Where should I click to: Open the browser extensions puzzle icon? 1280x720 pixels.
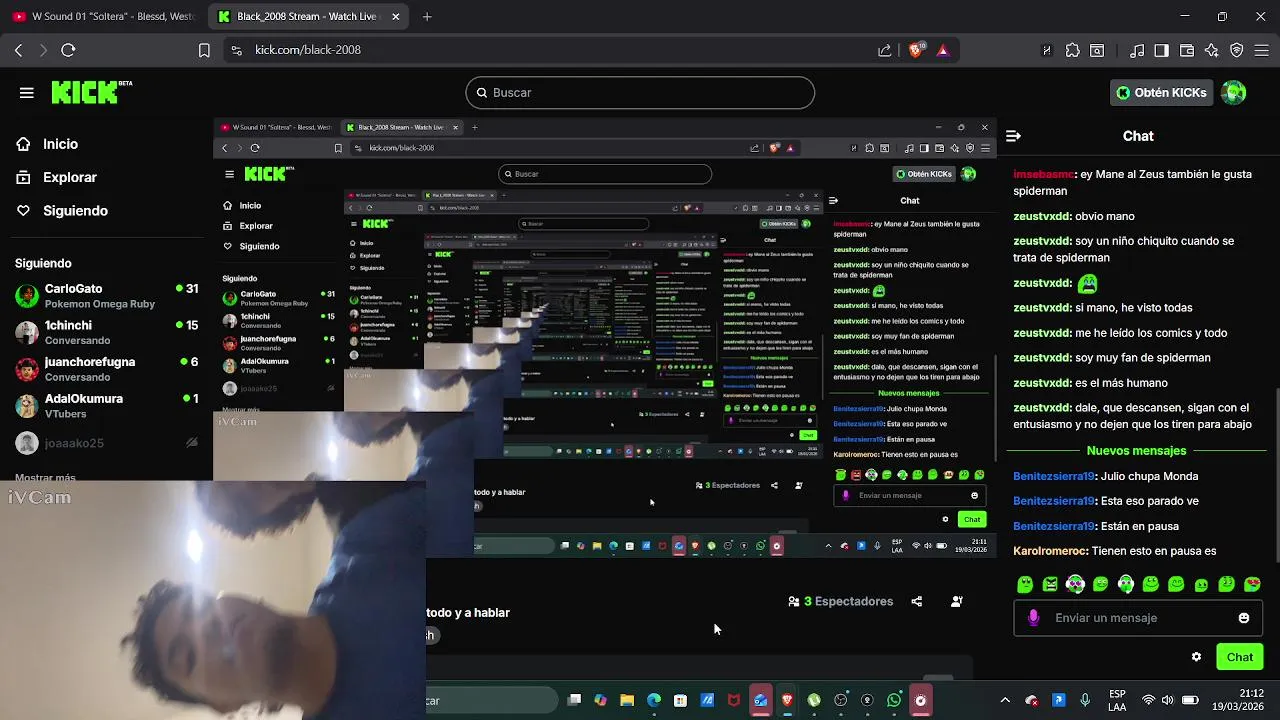(1073, 50)
